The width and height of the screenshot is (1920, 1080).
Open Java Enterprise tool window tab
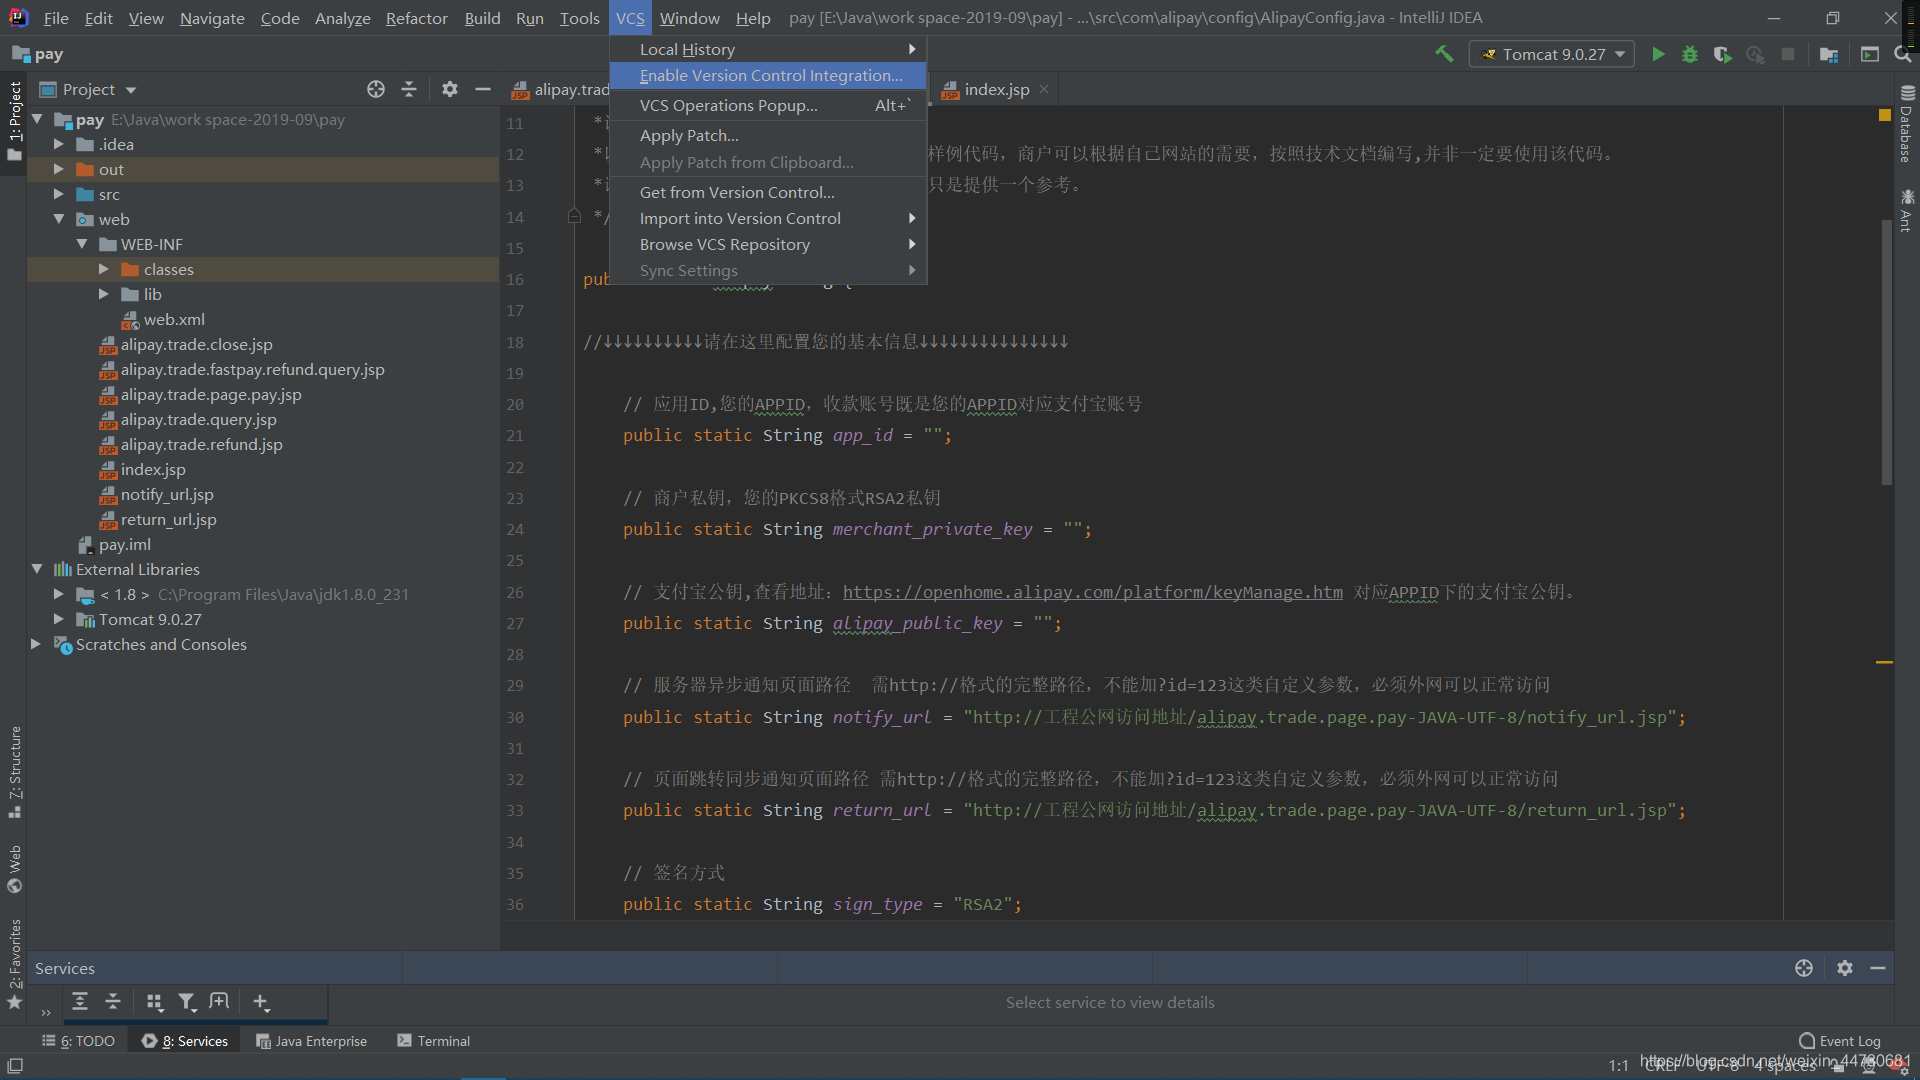312,1041
